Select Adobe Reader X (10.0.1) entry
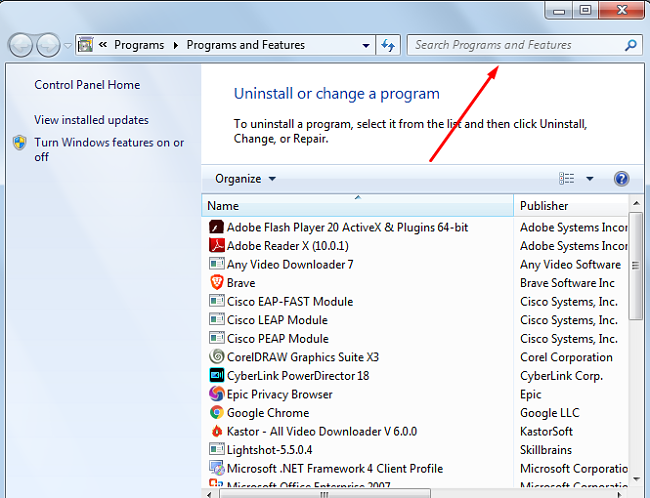 [288, 246]
